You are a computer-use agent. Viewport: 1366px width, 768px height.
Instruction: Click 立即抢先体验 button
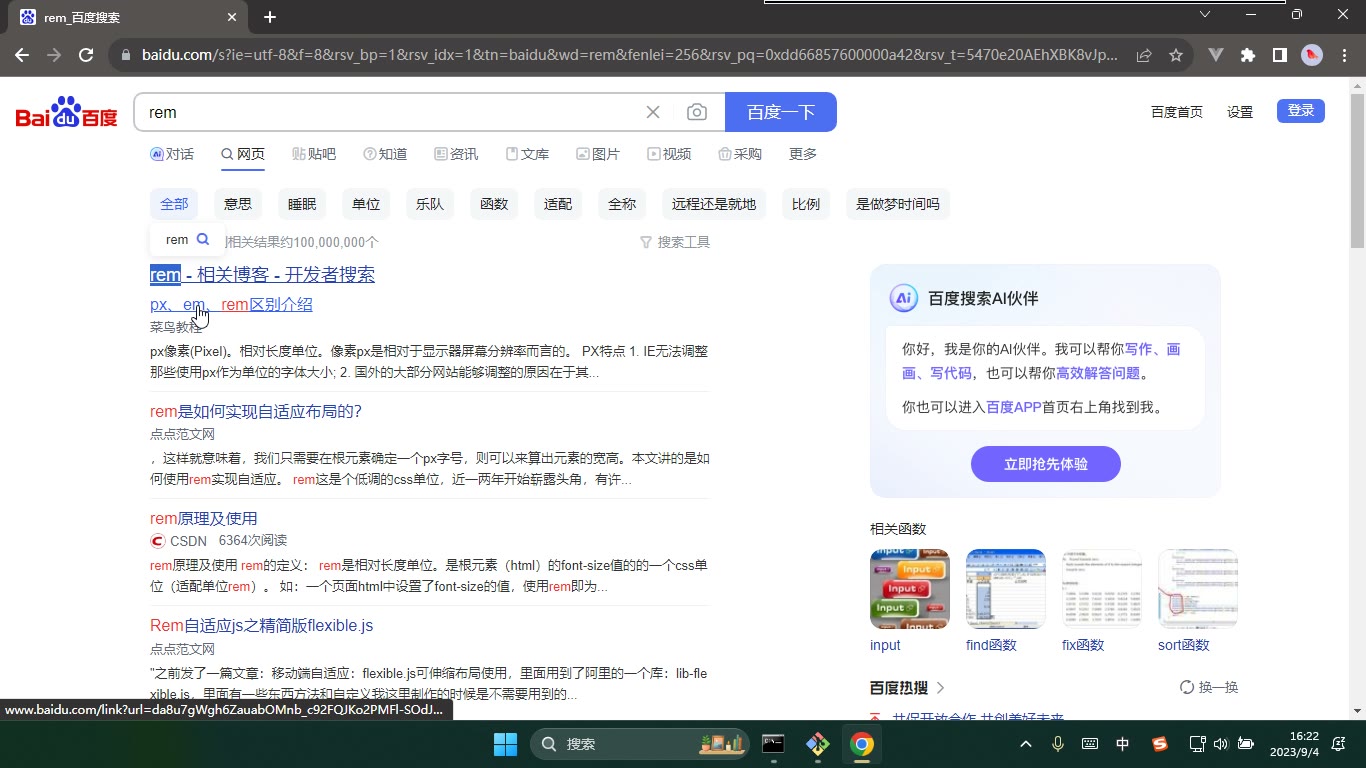[1046, 464]
